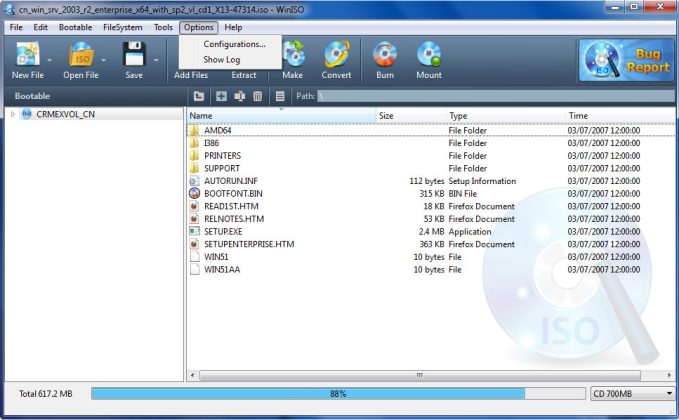Click the CRMEXVOL_CN disc icon in tree
This screenshot has width=679, height=420.
[27, 114]
